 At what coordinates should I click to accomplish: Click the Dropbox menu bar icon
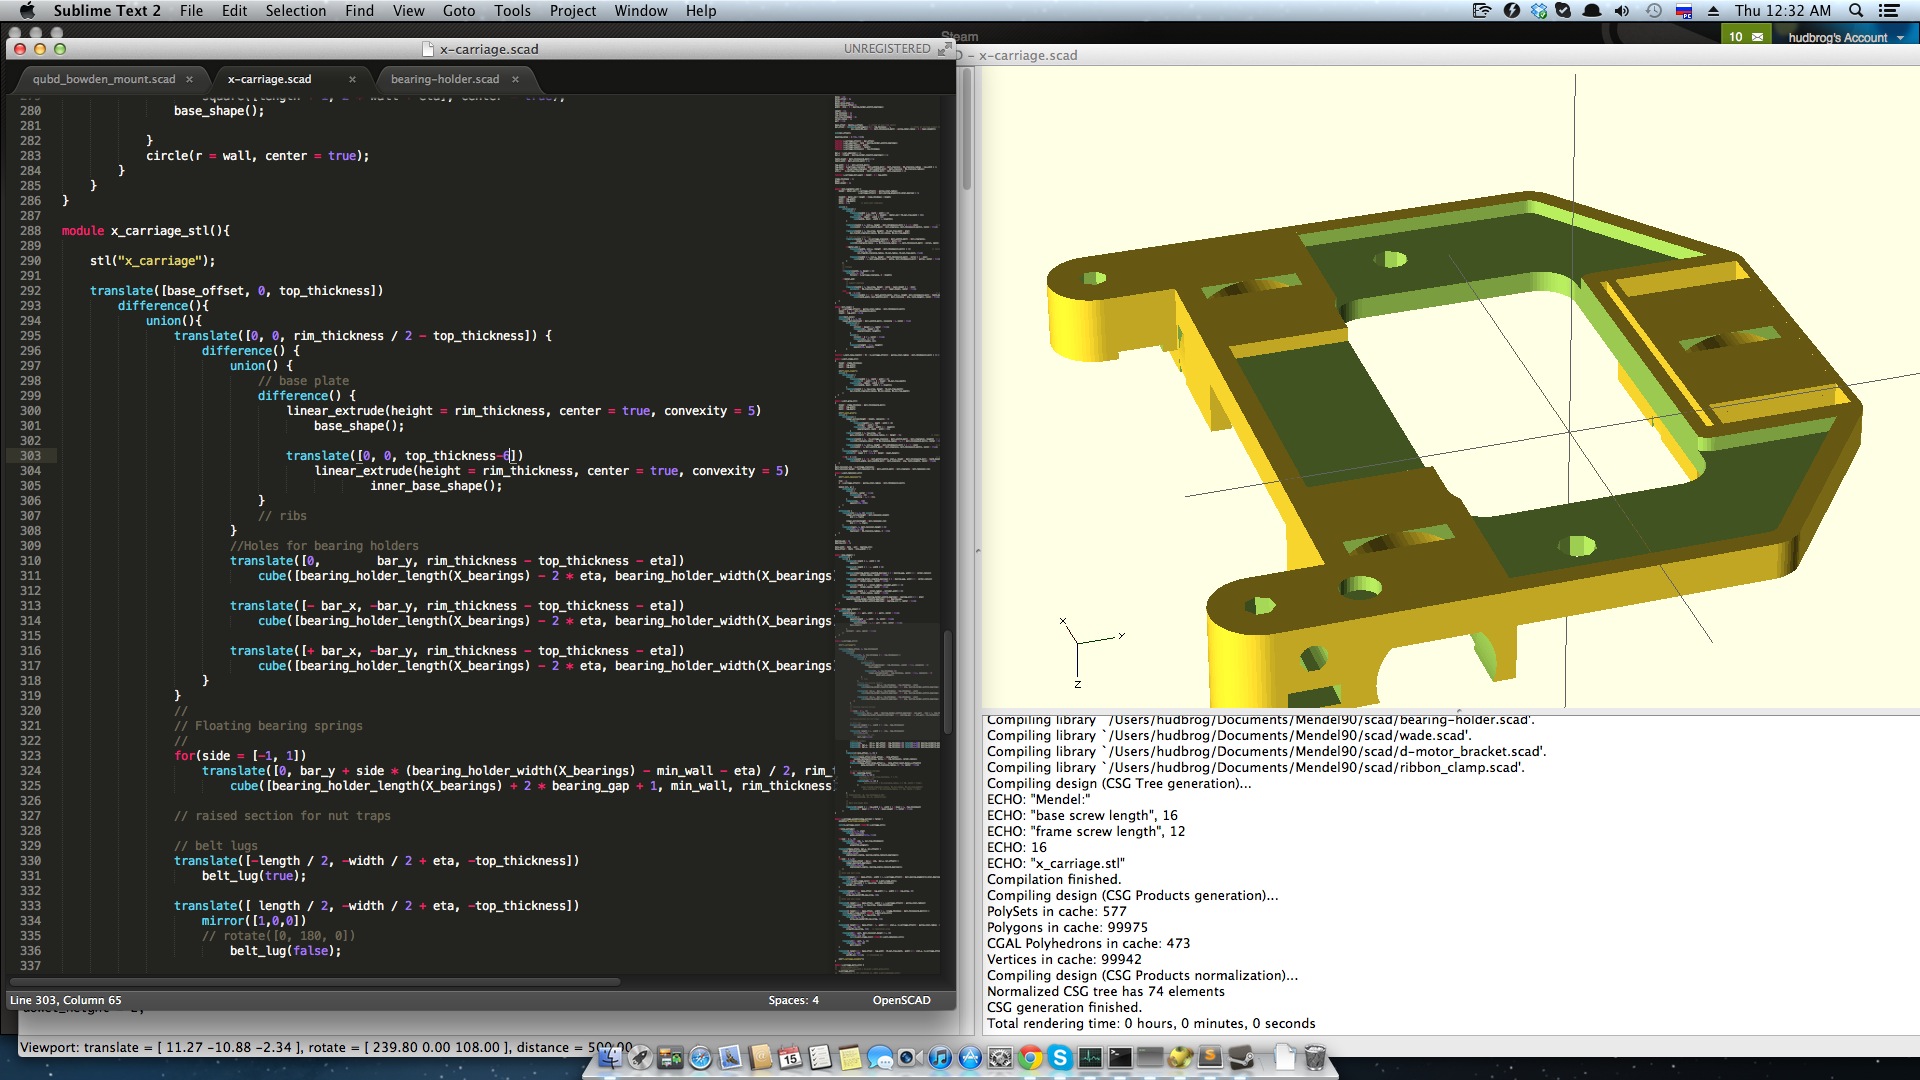click(x=1539, y=11)
